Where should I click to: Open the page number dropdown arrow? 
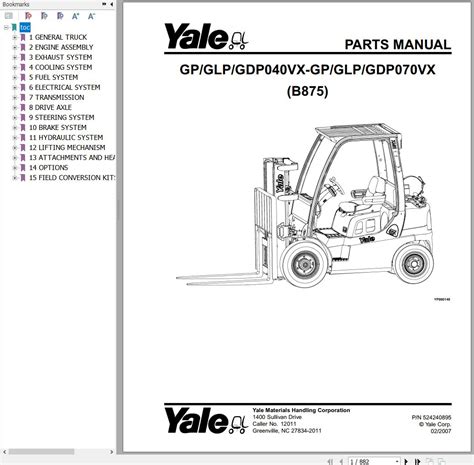(397, 462)
